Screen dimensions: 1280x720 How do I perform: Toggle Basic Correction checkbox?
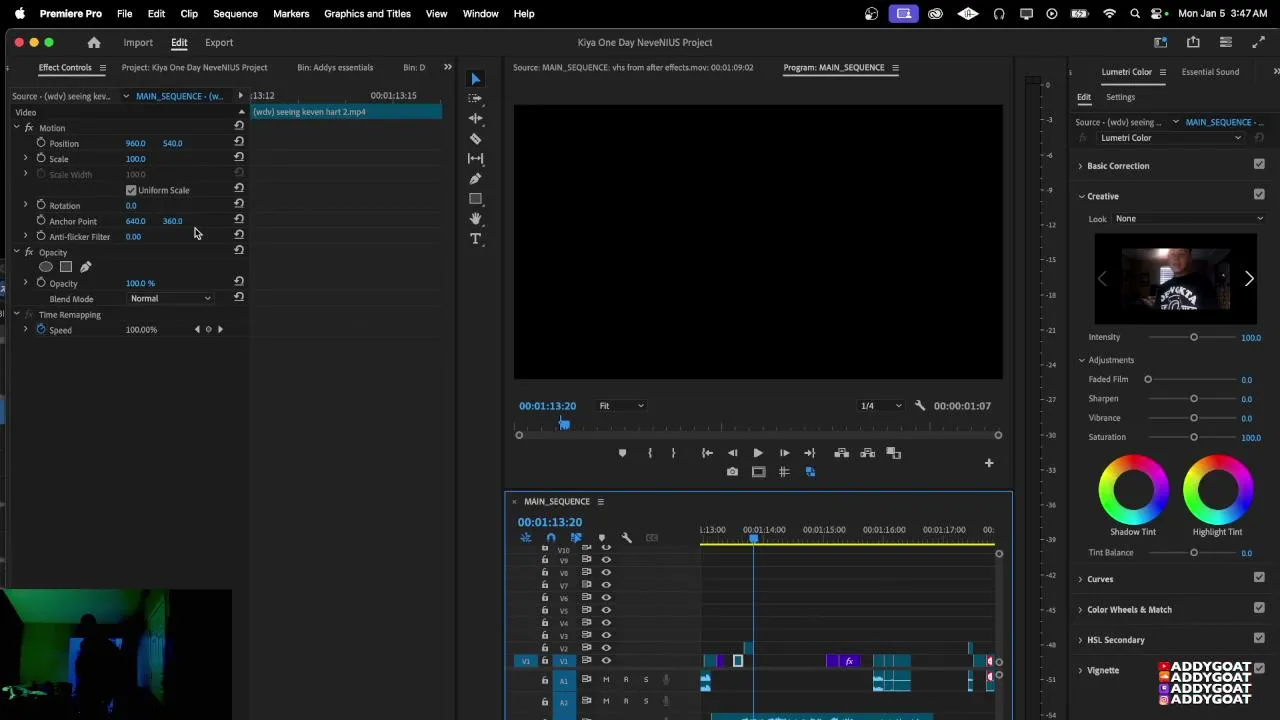[x=1259, y=165]
